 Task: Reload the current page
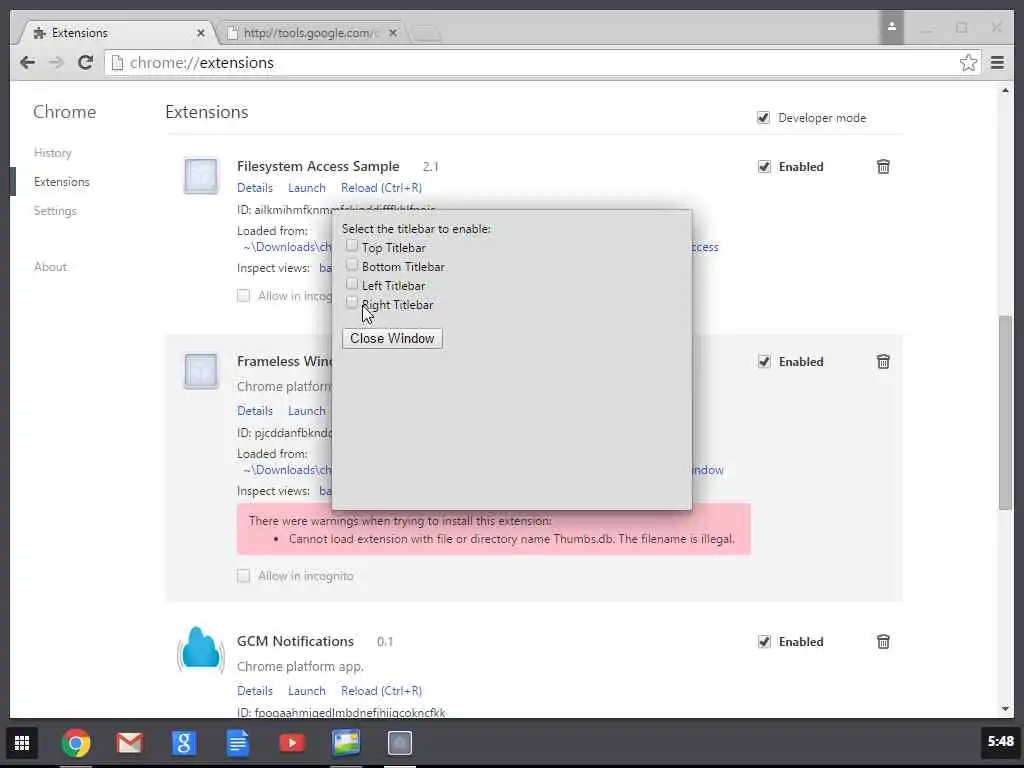pyautogui.click(x=86, y=63)
